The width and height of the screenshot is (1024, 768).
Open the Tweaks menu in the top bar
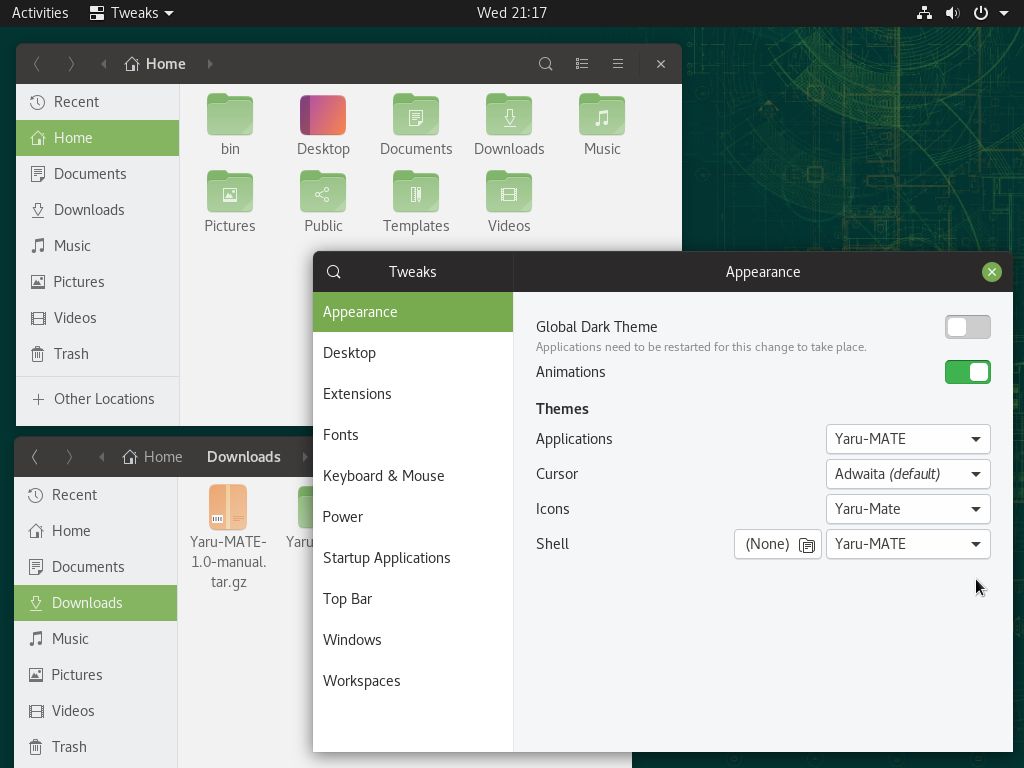tap(131, 12)
